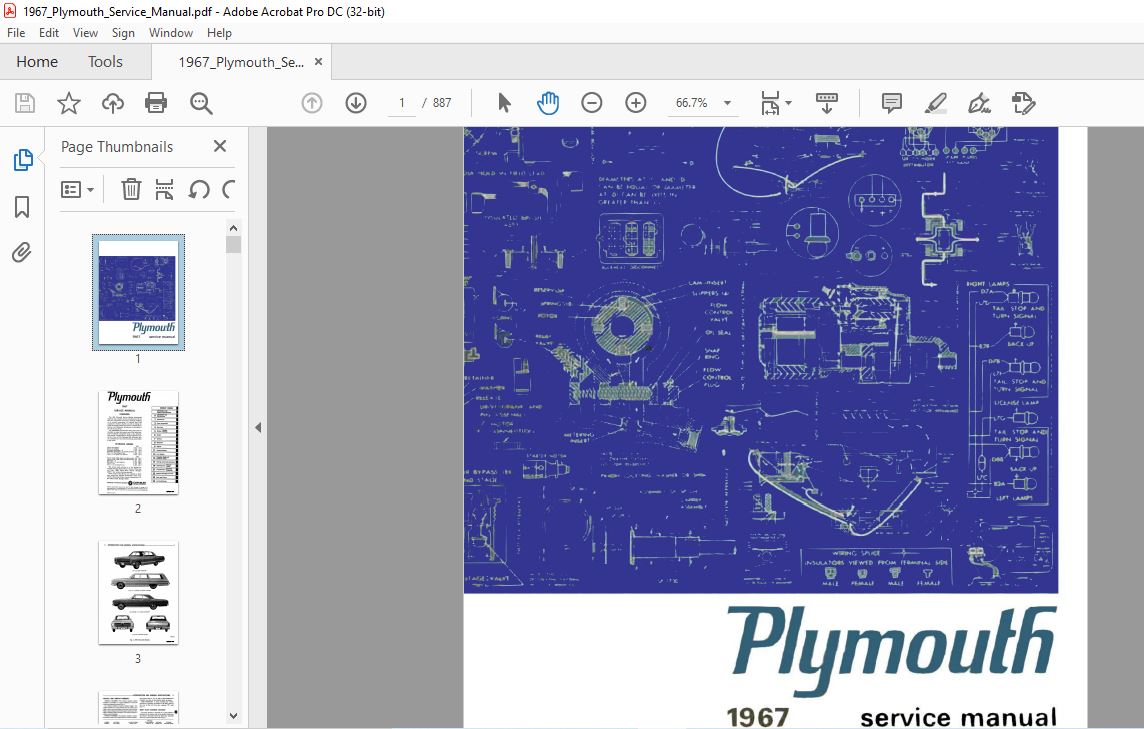Screen dimensions: 1144x729
Task: Show the Page Thumbnails sidebar icon
Action: click(x=23, y=160)
